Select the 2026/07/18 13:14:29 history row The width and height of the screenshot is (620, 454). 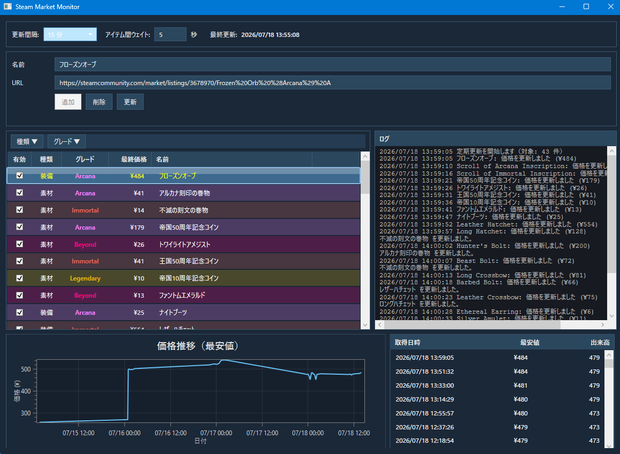tap(497, 399)
